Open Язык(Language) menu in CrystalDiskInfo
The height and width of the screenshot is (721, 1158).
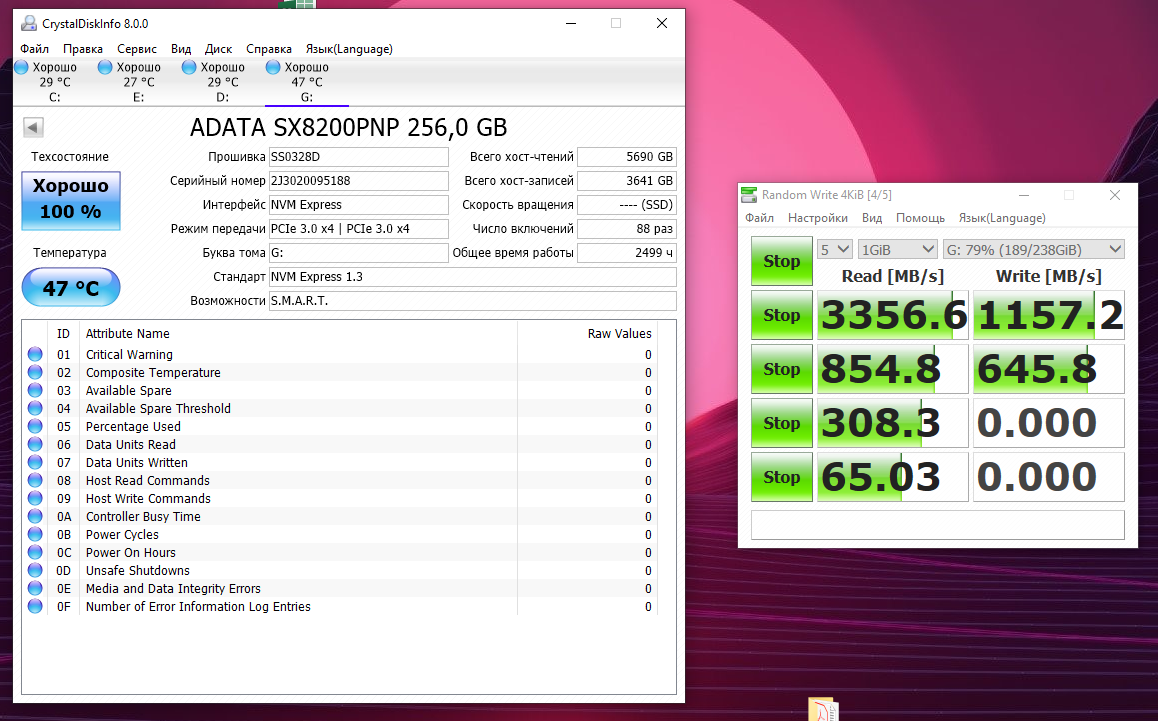coord(349,49)
